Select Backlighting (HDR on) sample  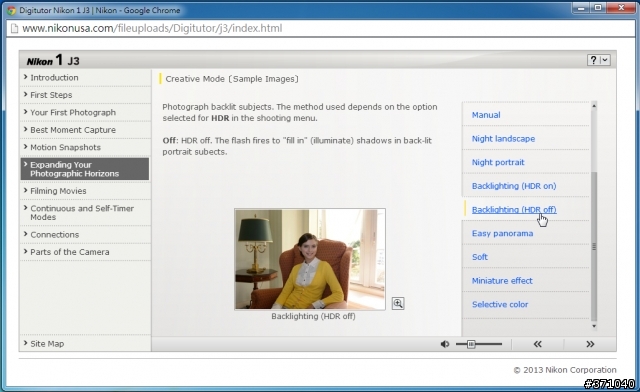[x=514, y=186]
